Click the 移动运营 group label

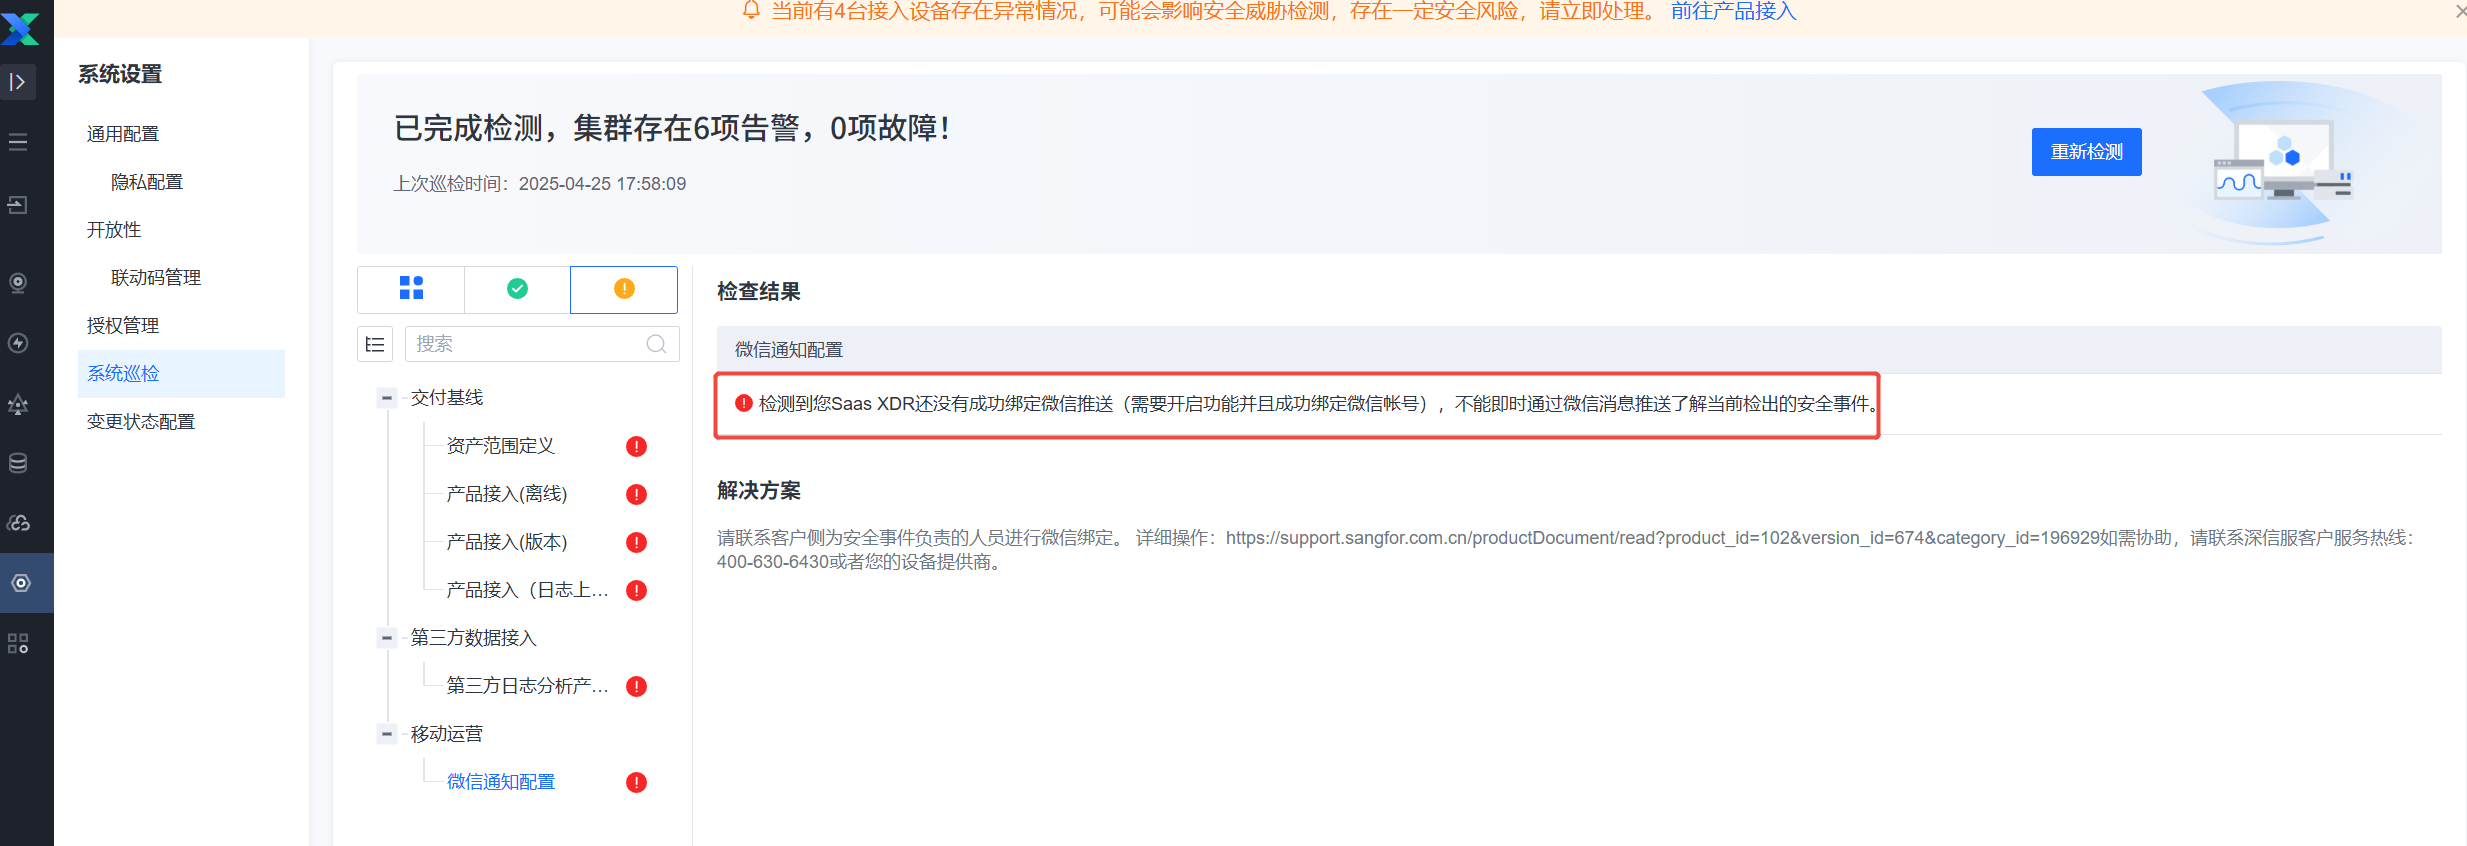pos(447,734)
